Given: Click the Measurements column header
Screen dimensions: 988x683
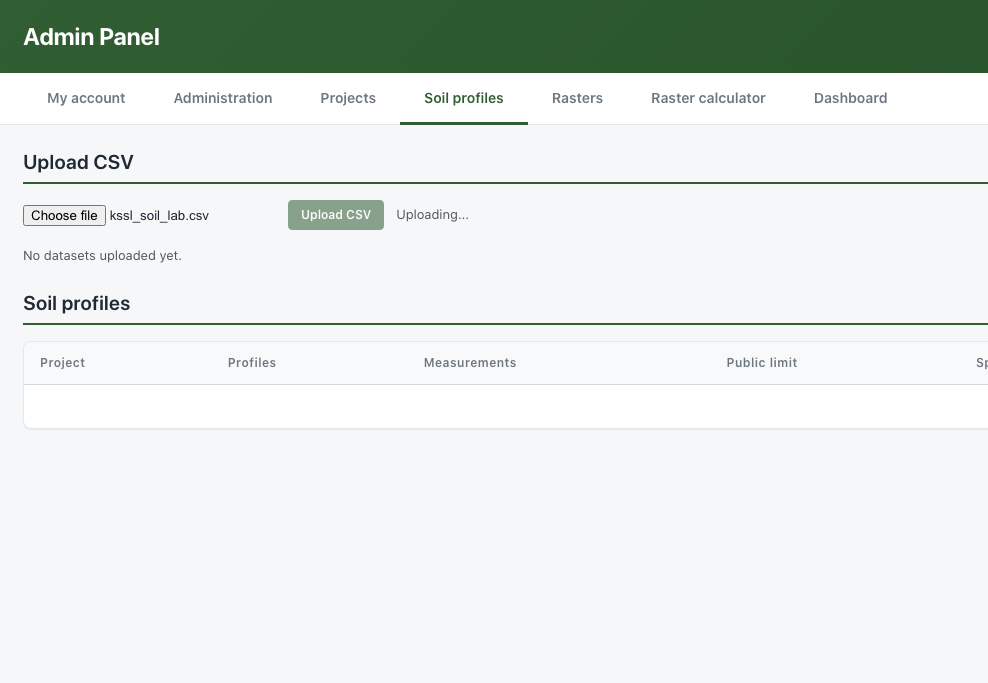Looking at the screenshot, I should pyautogui.click(x=470, y=363).
